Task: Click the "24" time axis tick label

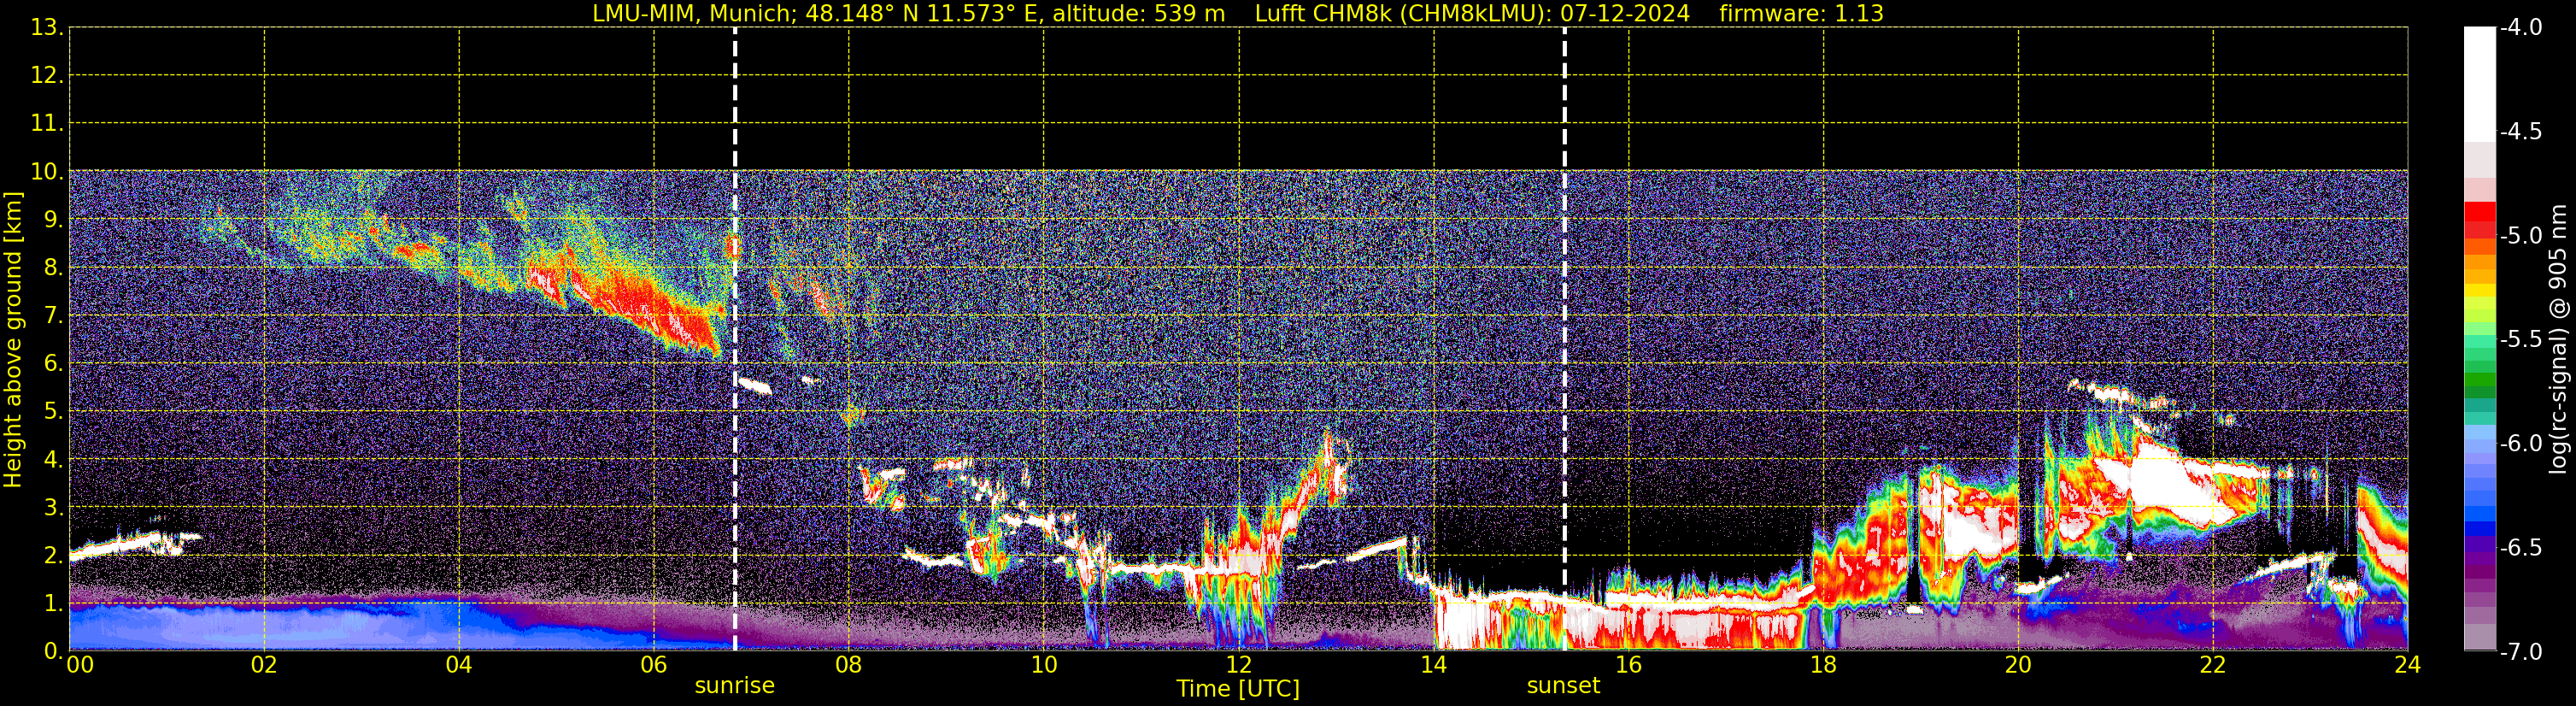Action: tap(2407, 665)
